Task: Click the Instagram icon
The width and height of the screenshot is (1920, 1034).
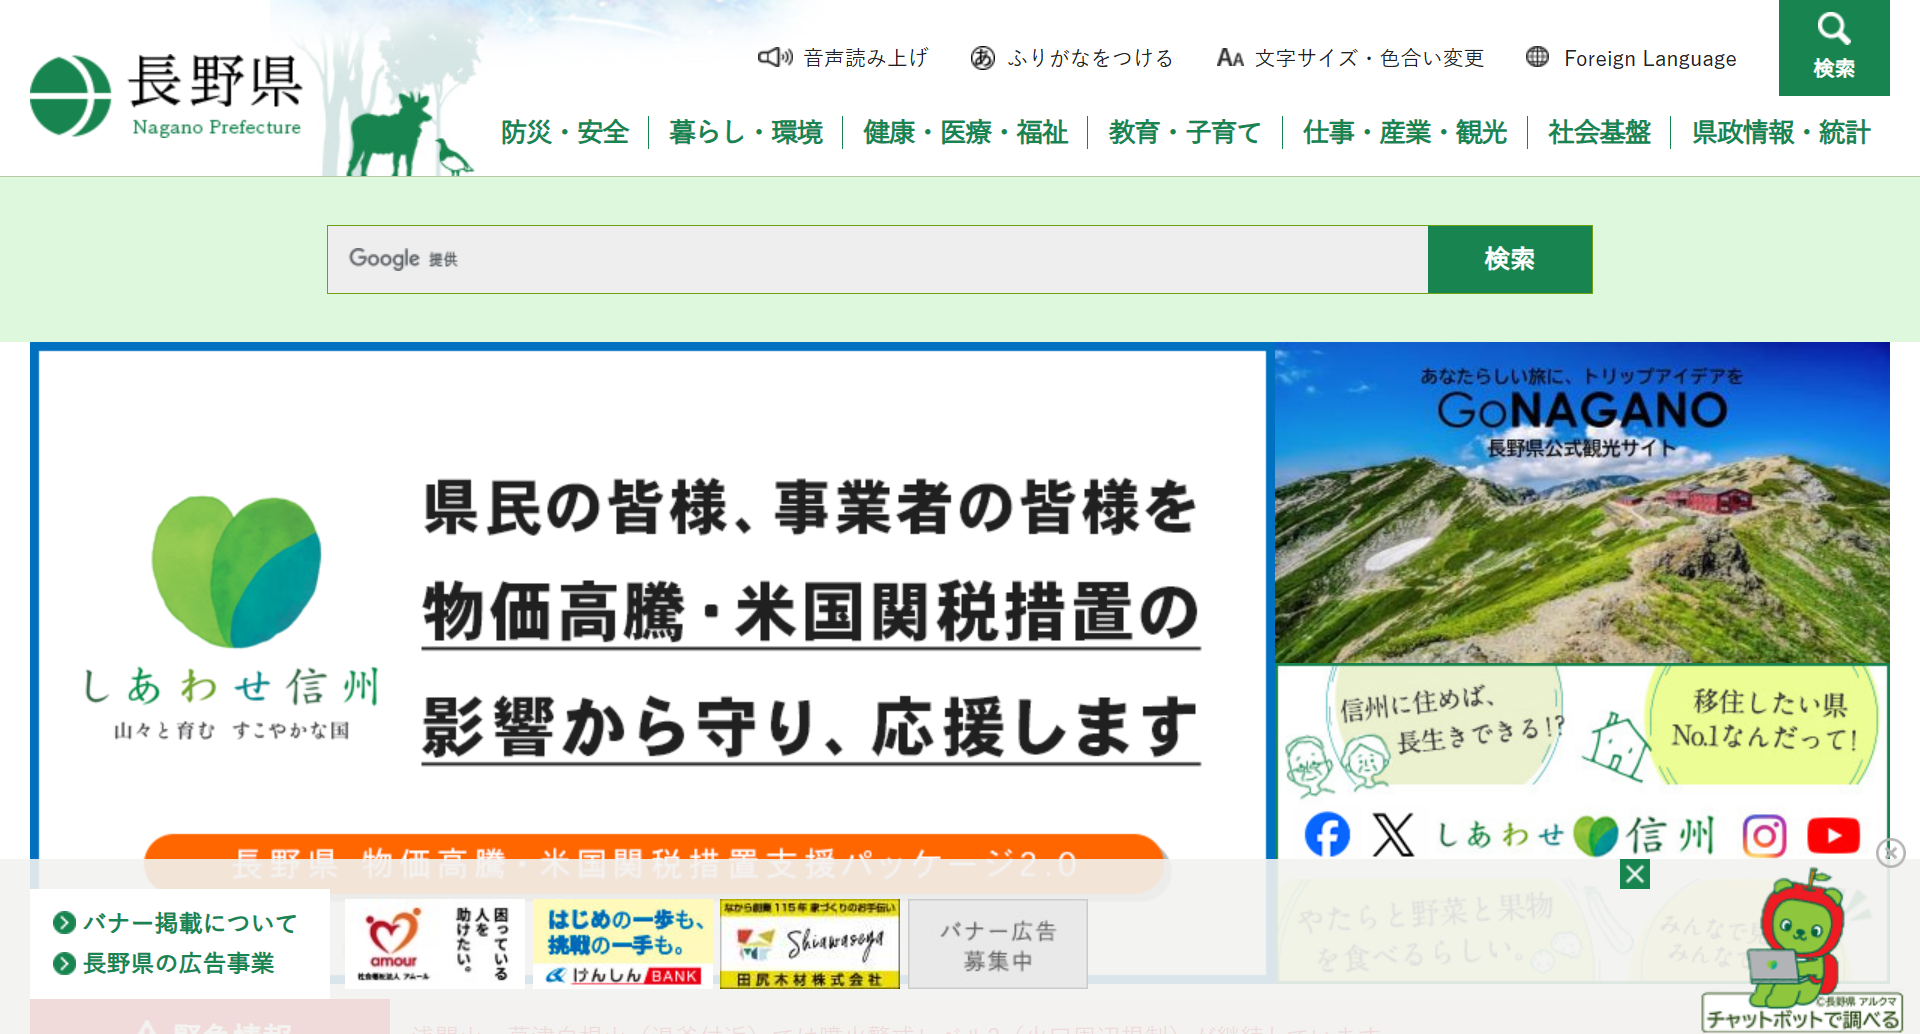Action: tap(1764, 835)
